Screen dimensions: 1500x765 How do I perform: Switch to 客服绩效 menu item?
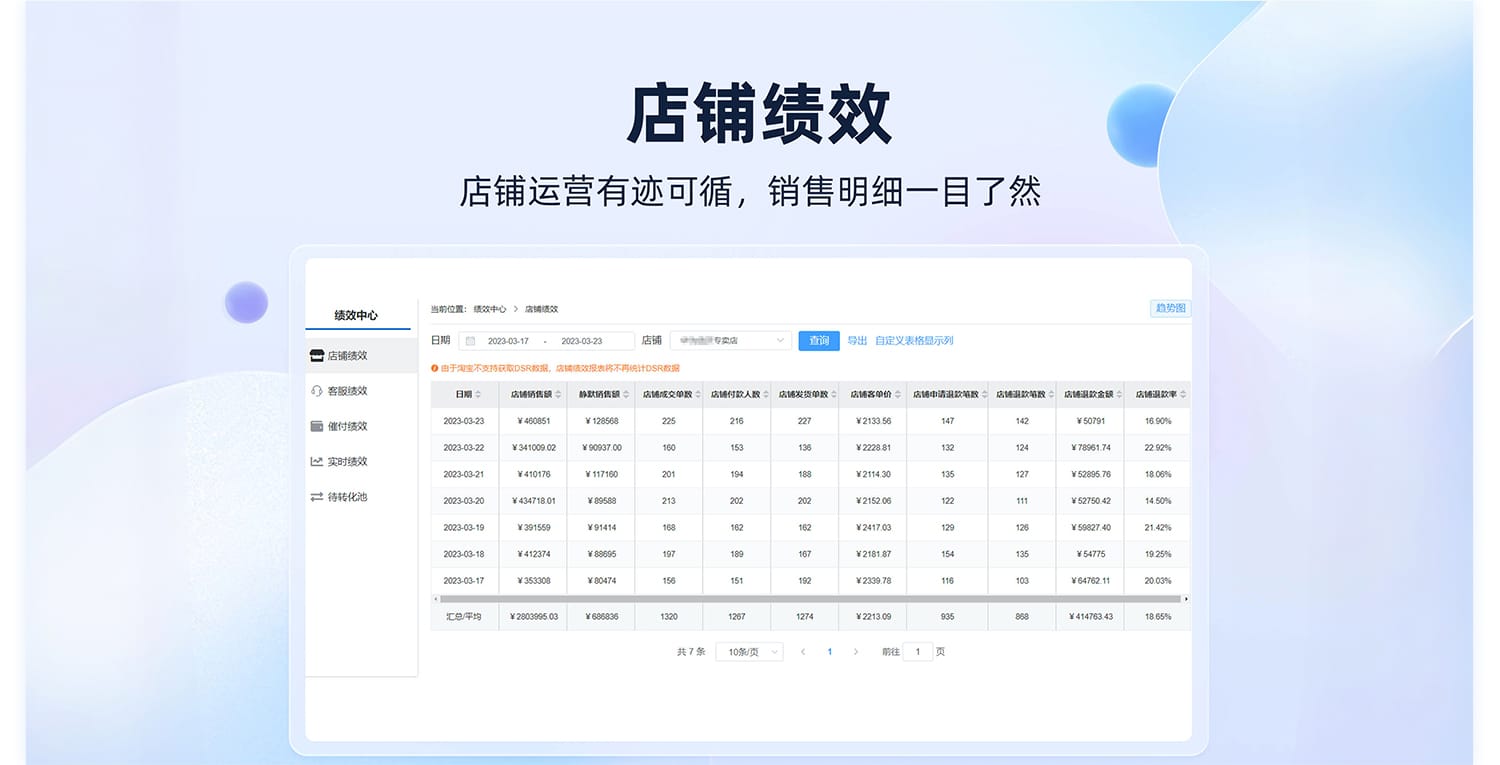[x=348, y=391]
